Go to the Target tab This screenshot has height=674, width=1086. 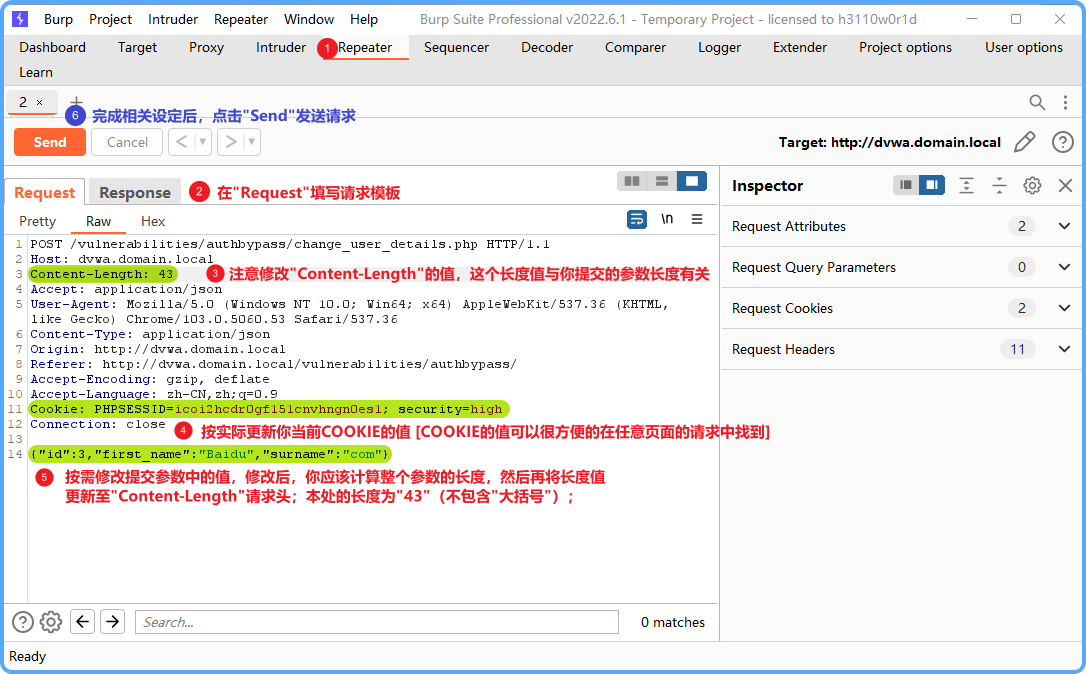point(137,47)
